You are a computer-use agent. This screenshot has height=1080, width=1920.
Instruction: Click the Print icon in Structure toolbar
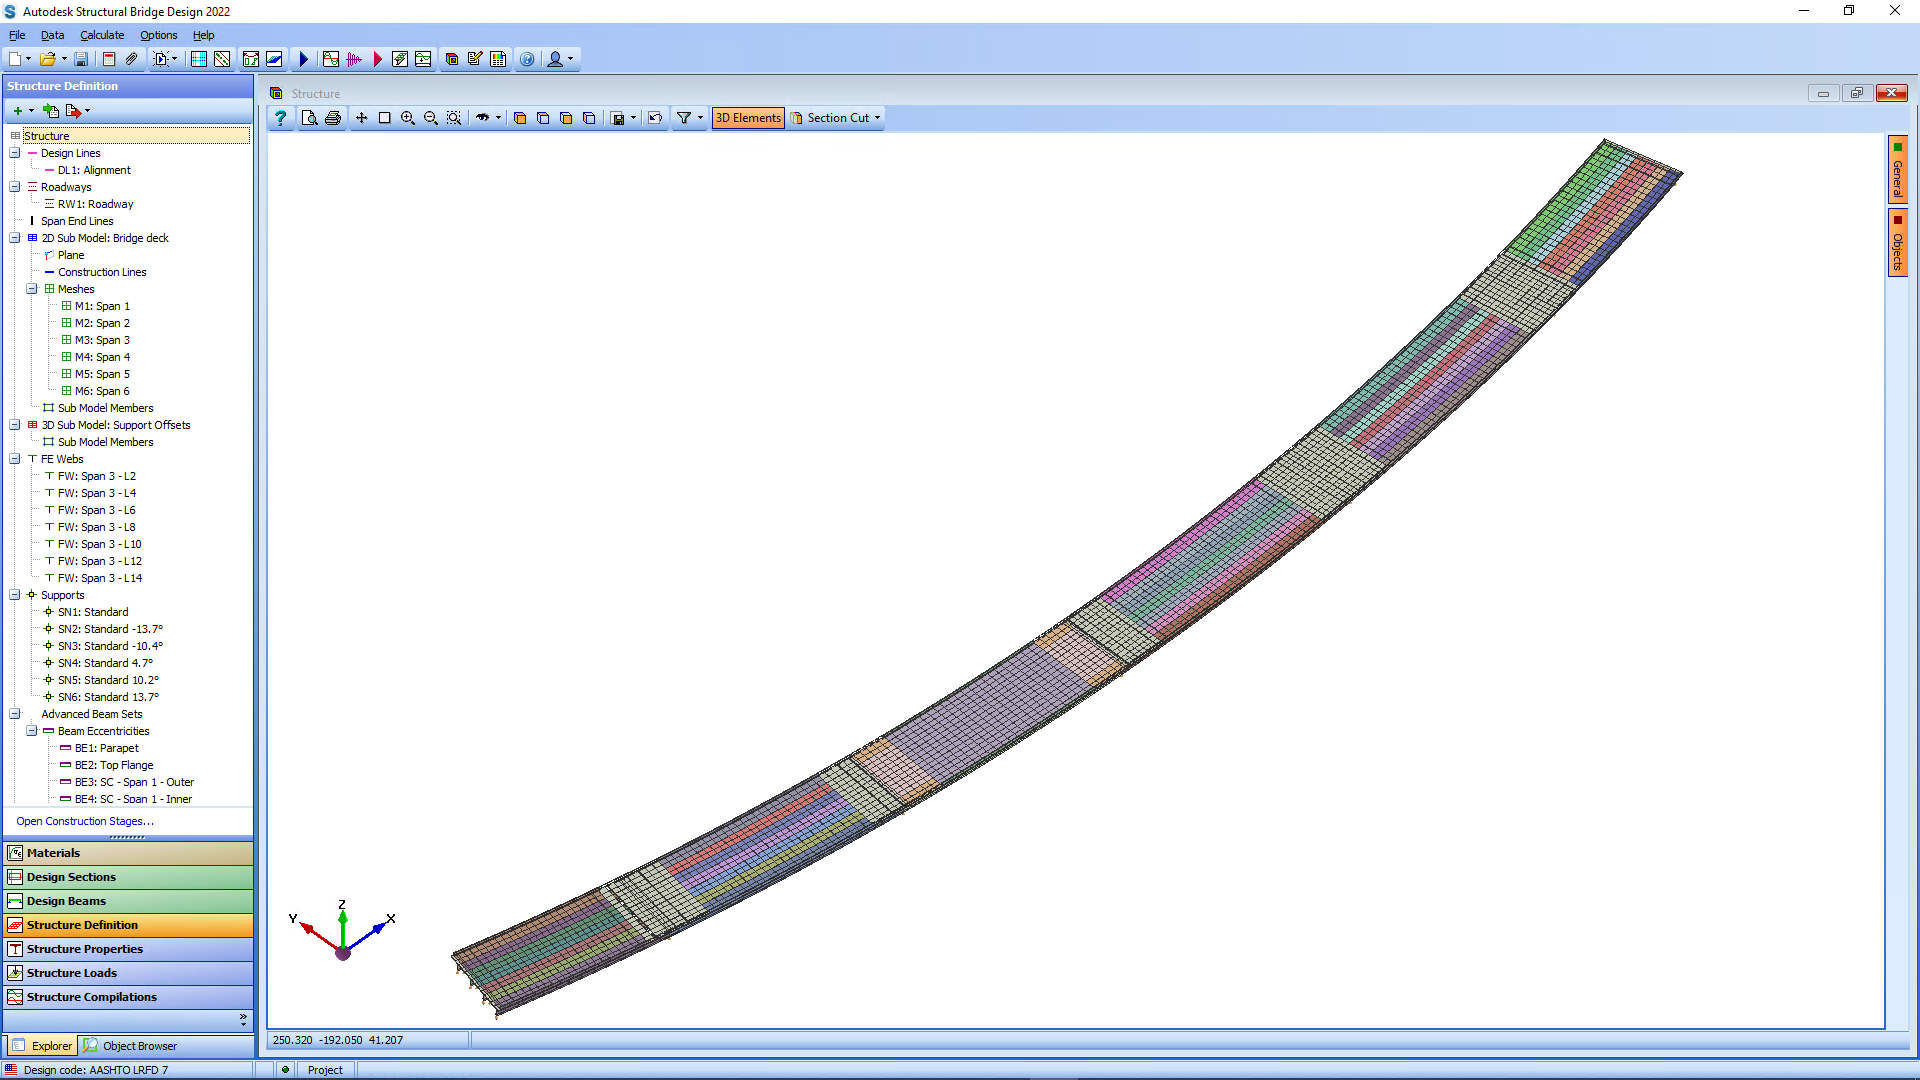point(333,118)
